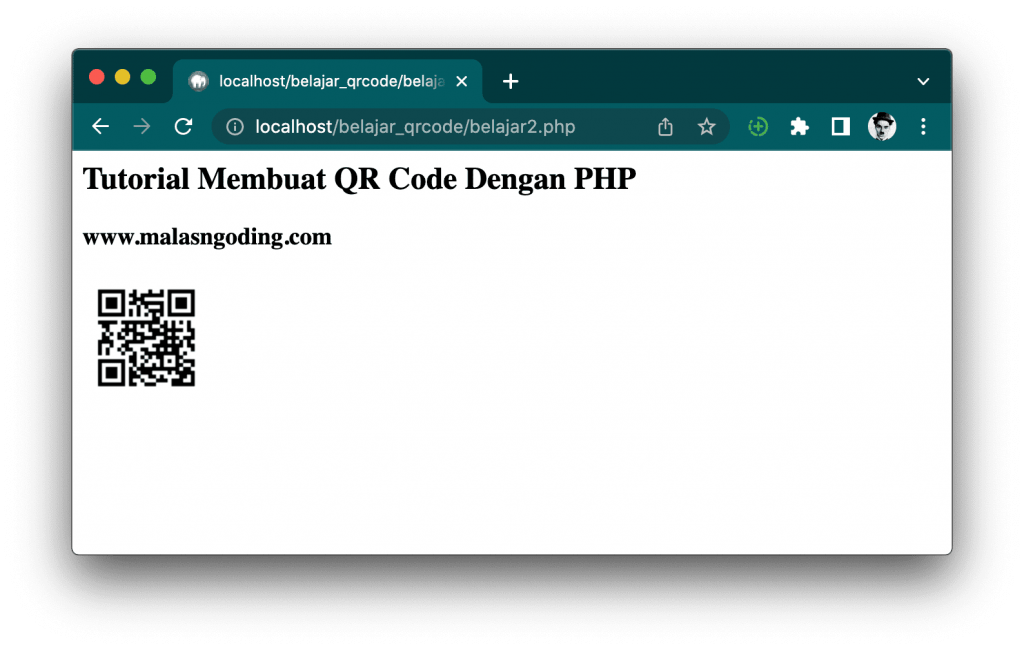Open the tab search chevron dropdown
The height and width of the screenshot is (650, 1024).
923,81
